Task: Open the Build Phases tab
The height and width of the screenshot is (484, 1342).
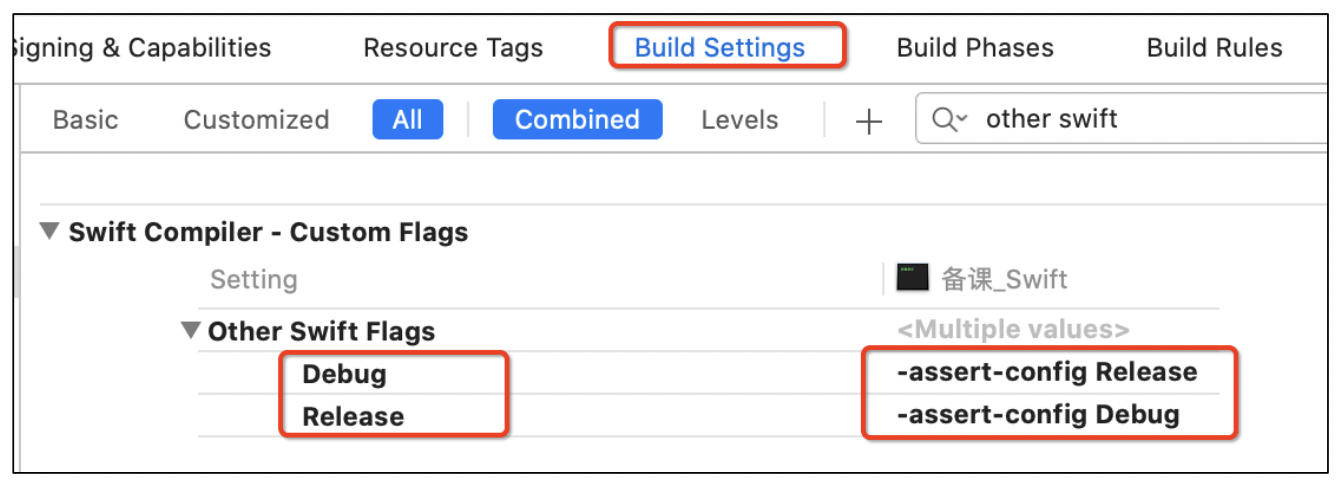Action: (x=975, y=48)
